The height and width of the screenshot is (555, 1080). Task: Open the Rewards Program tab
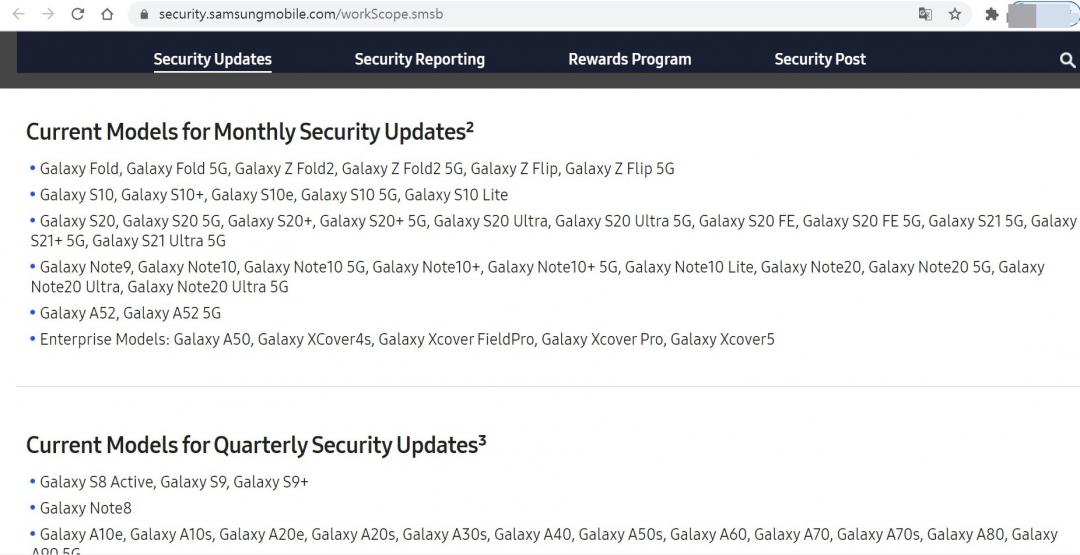tap(629, 59)
